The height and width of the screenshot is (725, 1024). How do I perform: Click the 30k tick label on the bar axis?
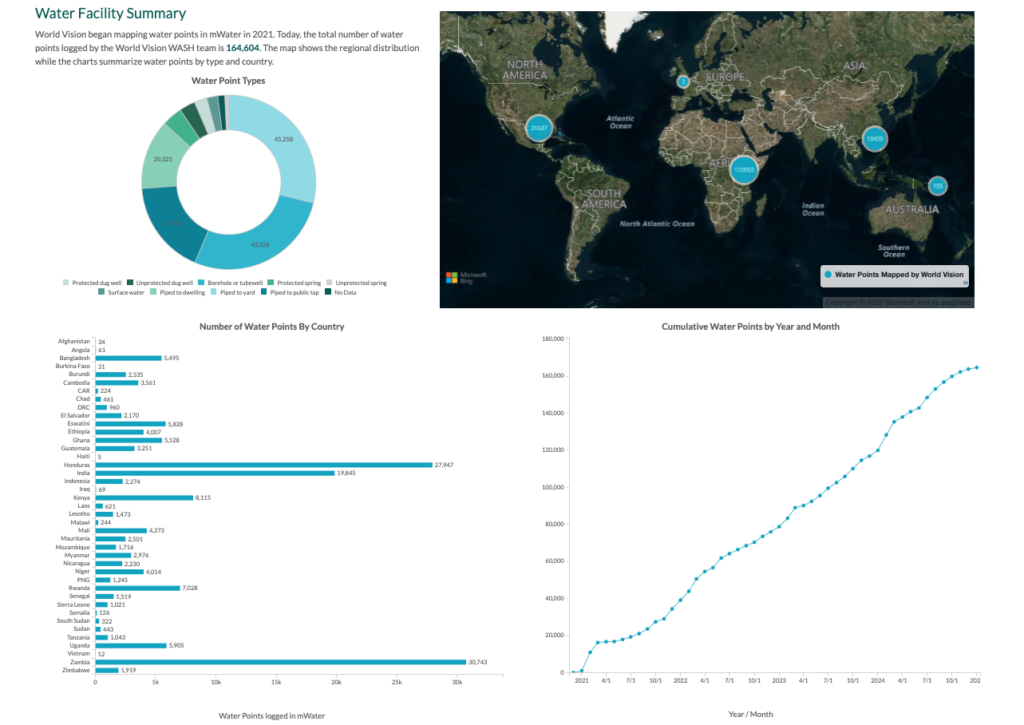click(x=457, y=683)
